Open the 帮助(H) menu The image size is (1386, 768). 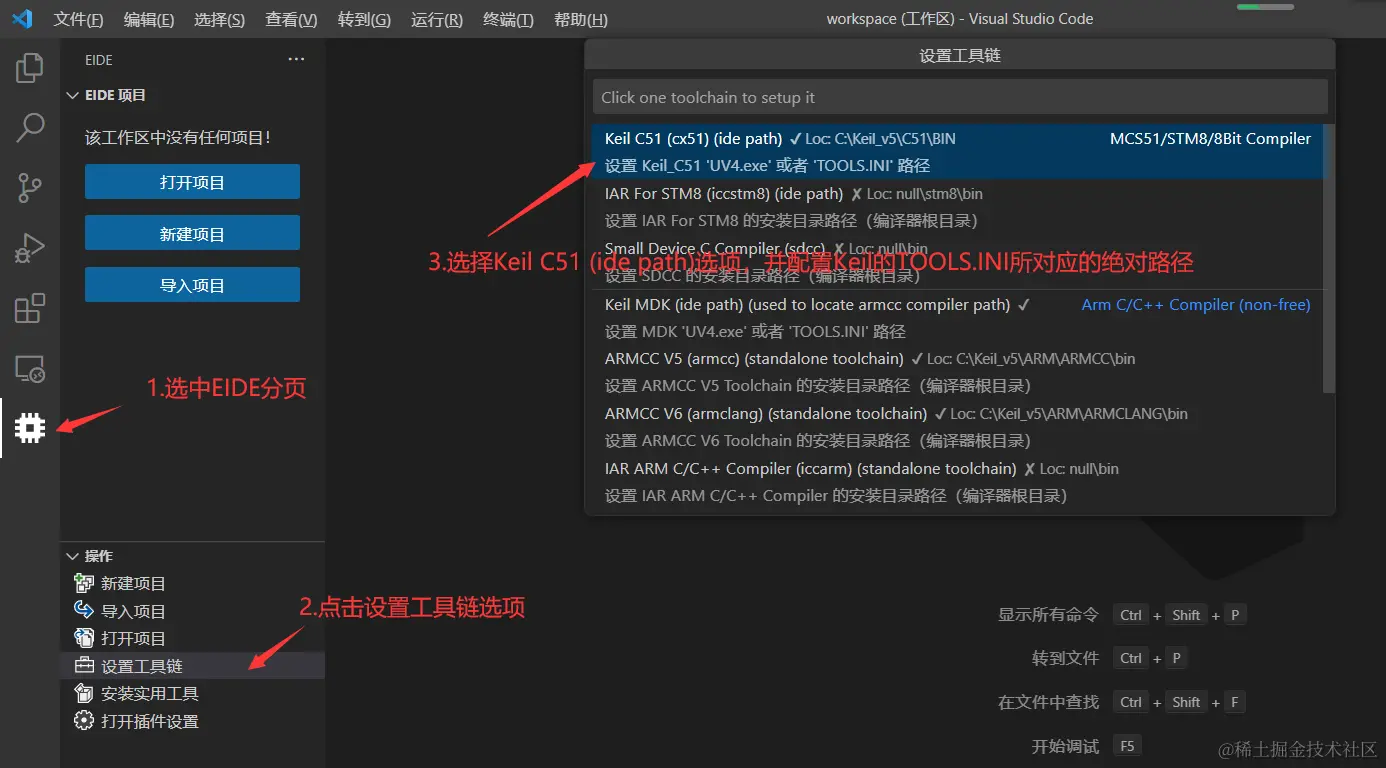click(580, 20)
